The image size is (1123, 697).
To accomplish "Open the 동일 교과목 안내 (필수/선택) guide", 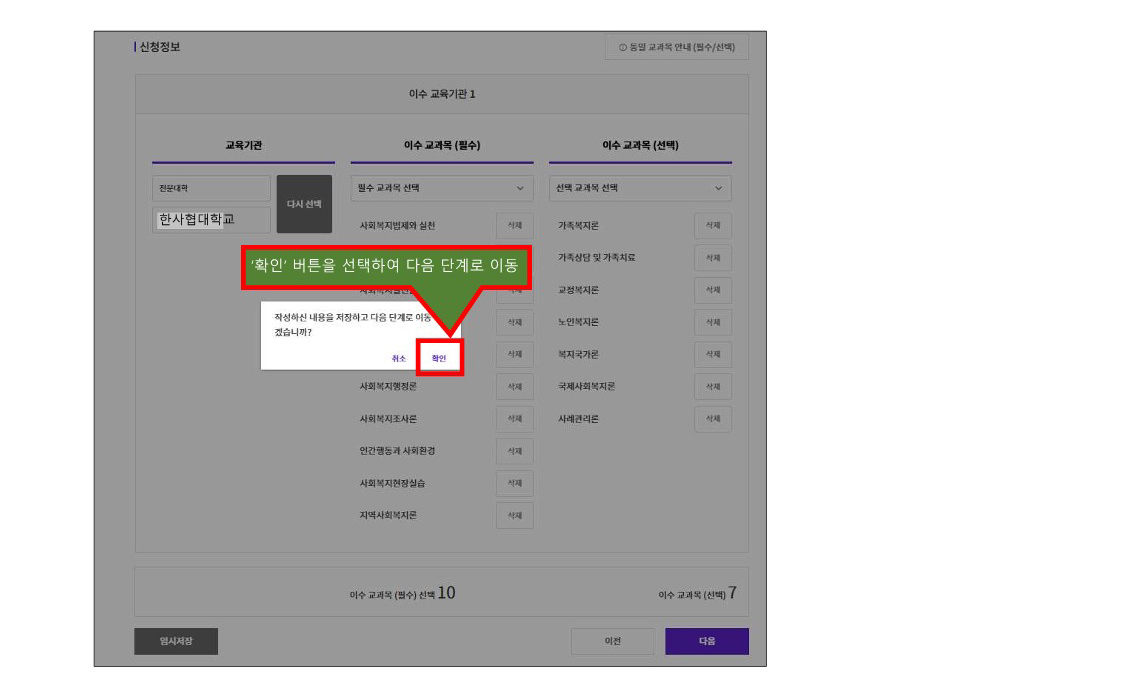I will (x=677, y=47).
